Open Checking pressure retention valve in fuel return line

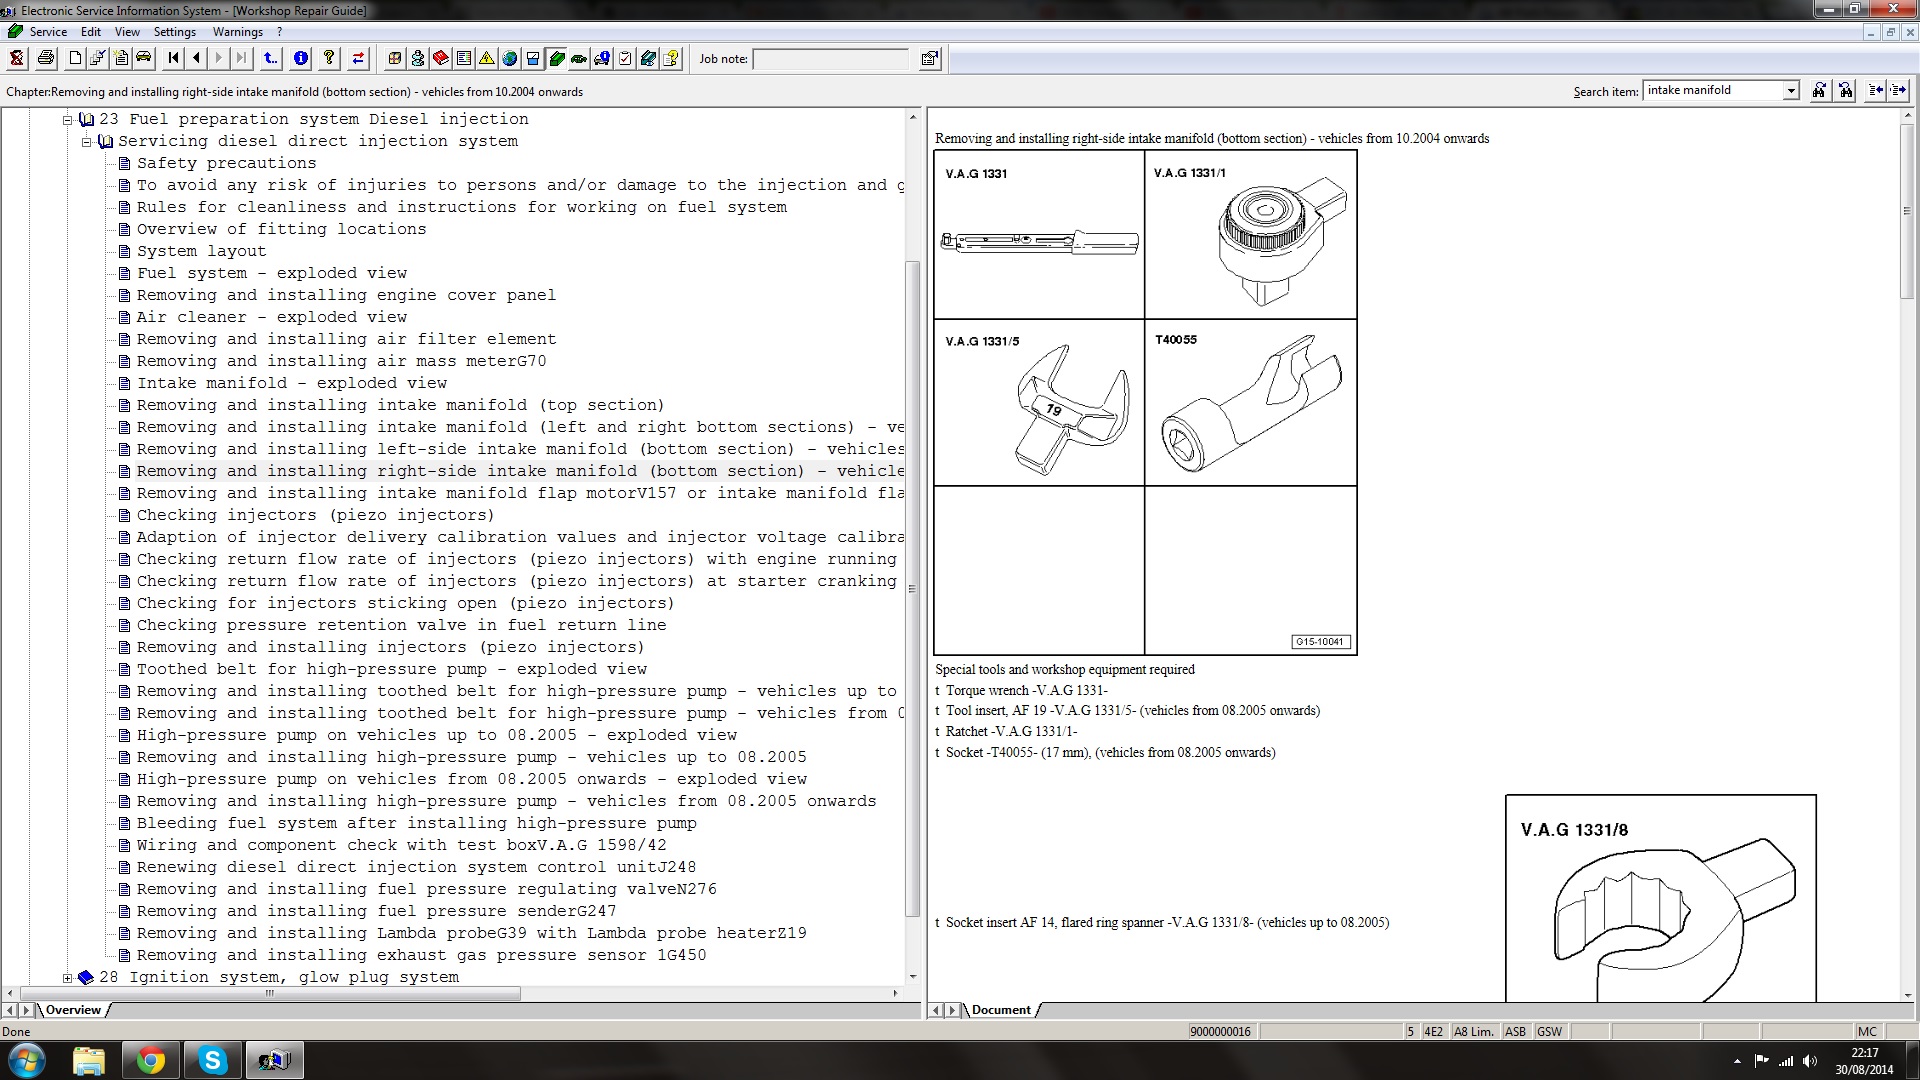402,625
